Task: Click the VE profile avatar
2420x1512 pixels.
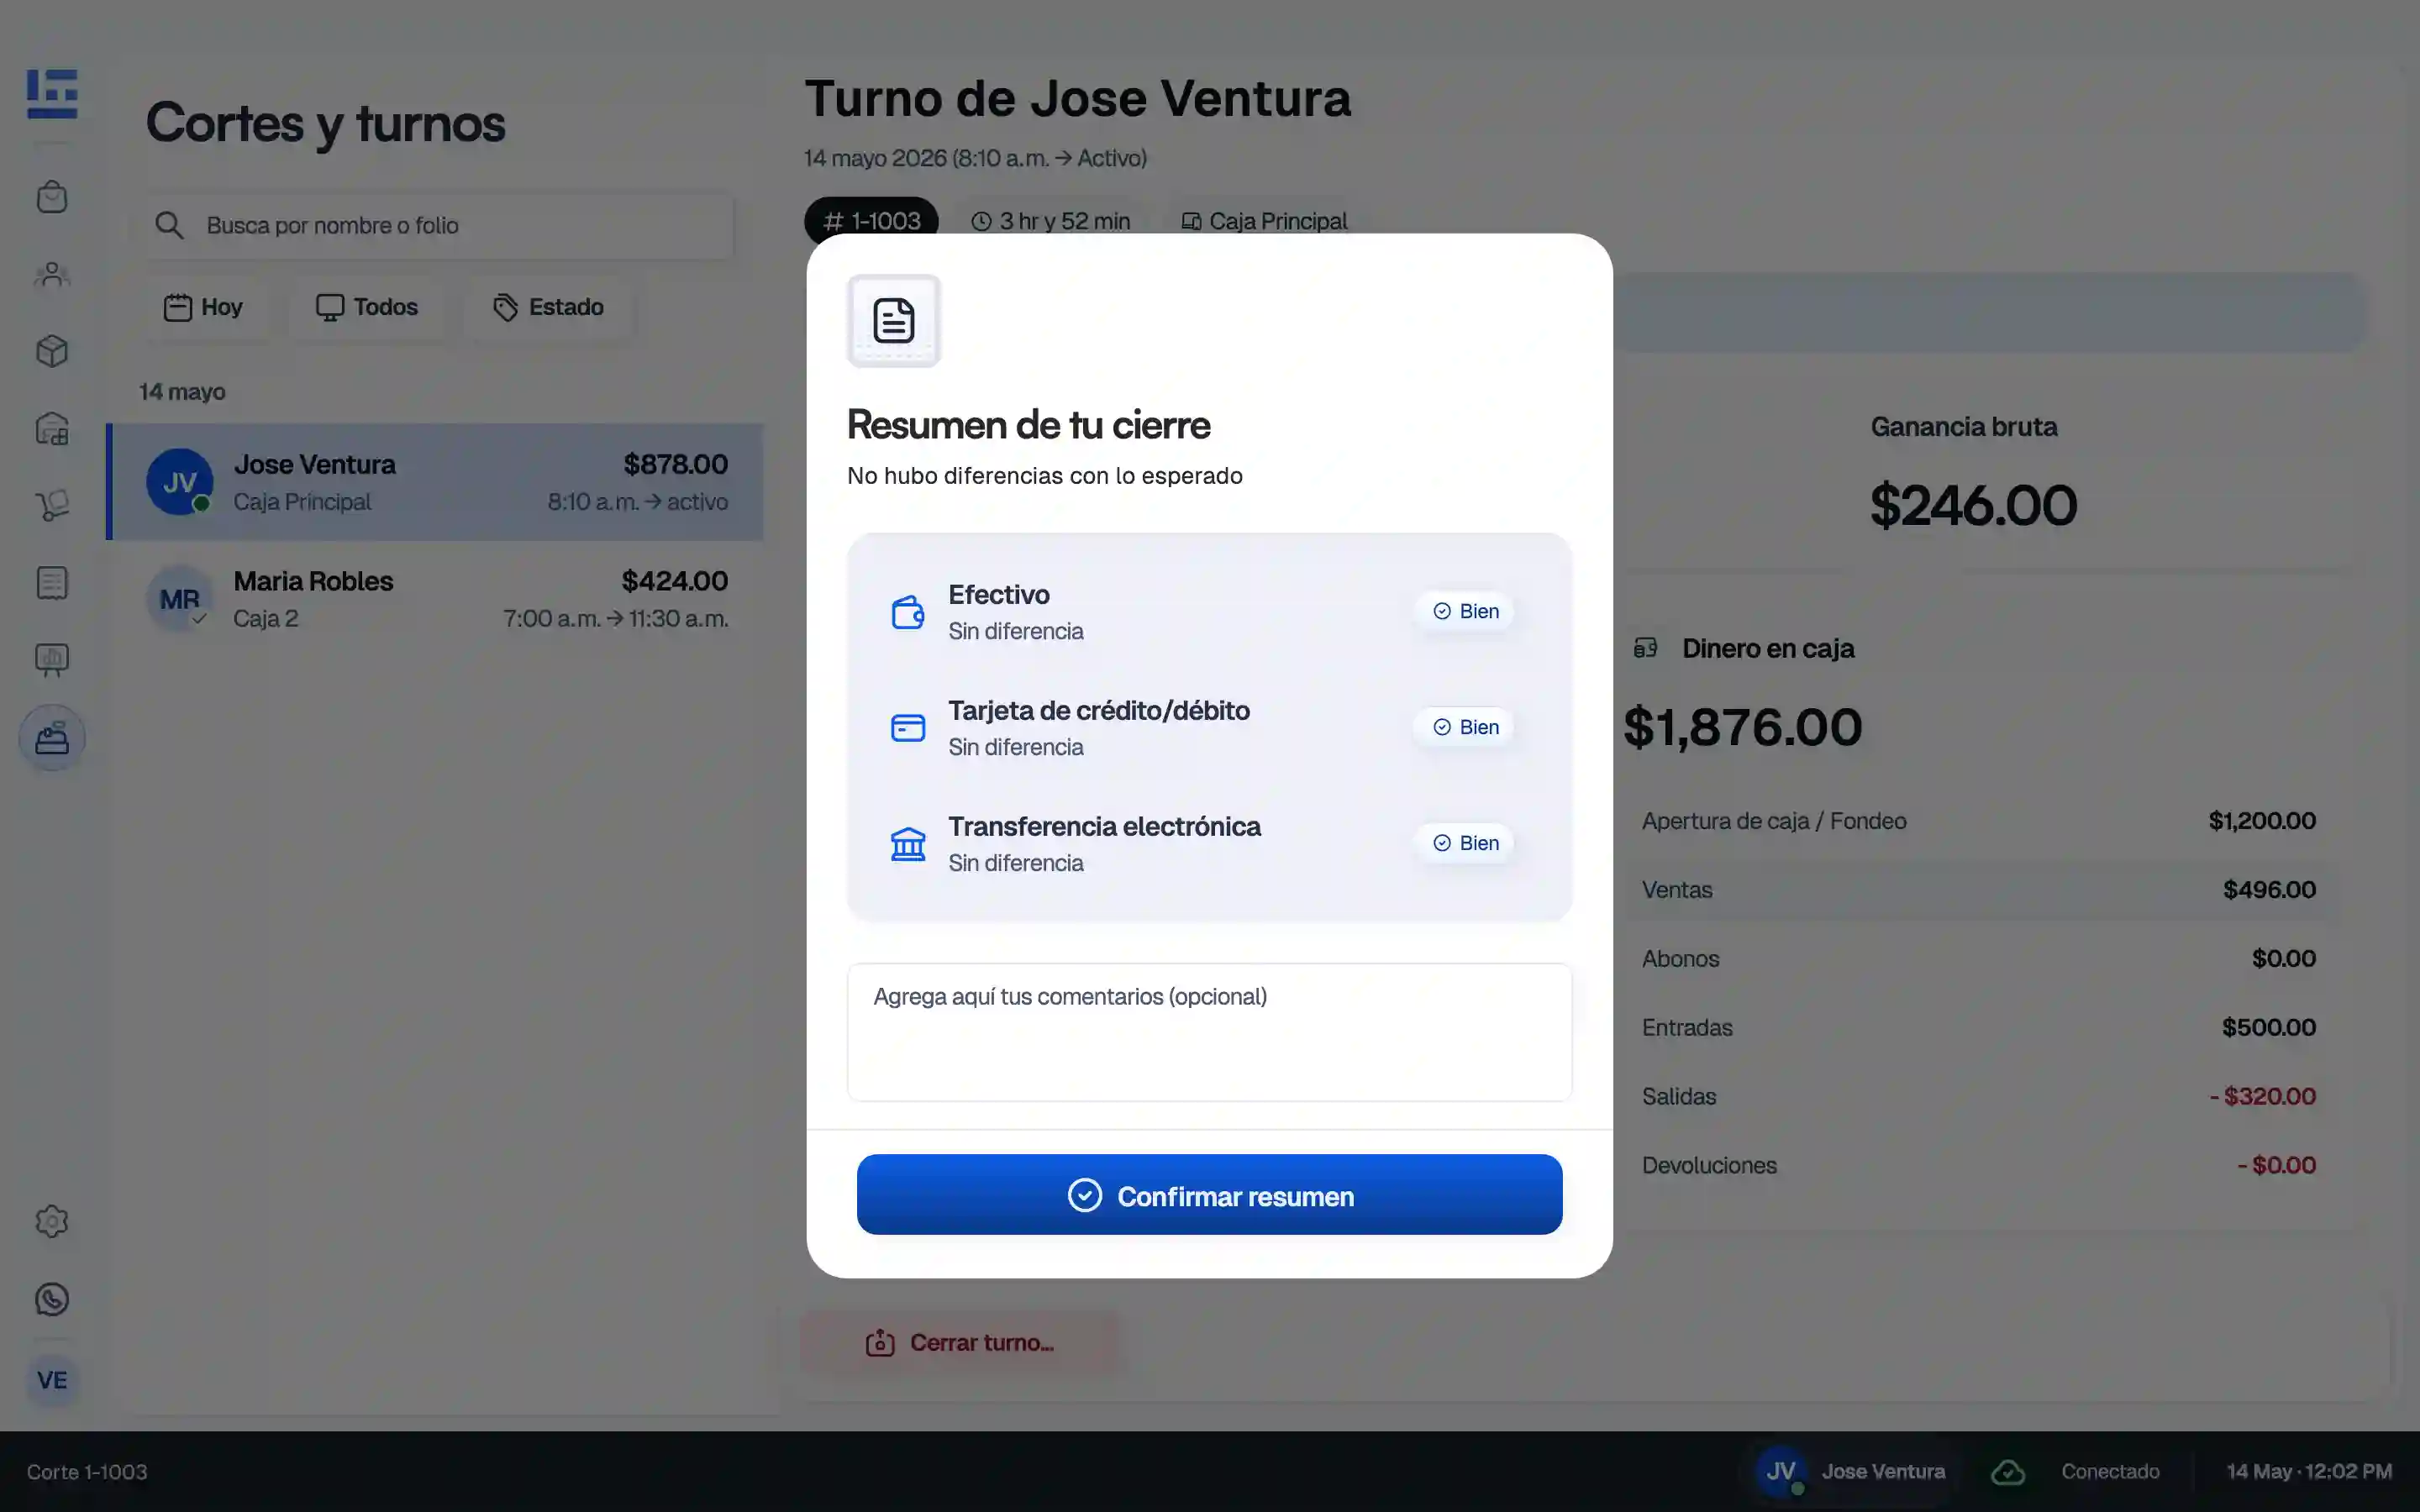Action: 52,1380
